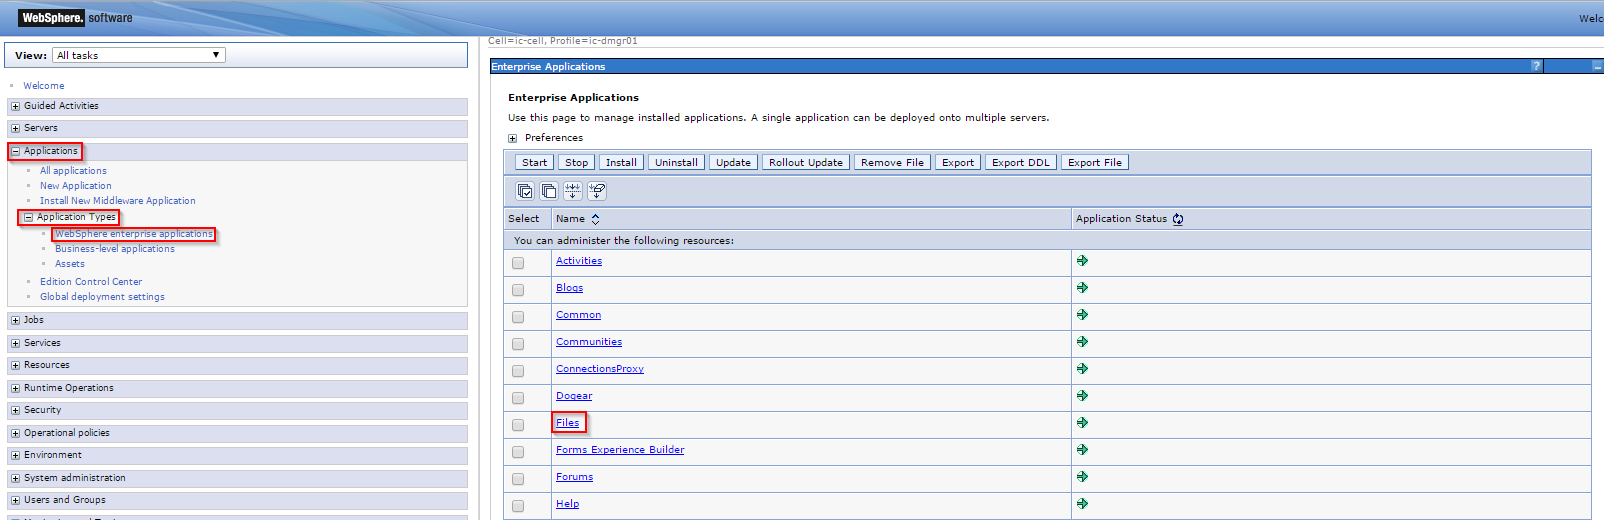This screenshot has height=520, width=1604.
Task: Tick the checkbox for Forums
Action: click(x=518, y=479)
